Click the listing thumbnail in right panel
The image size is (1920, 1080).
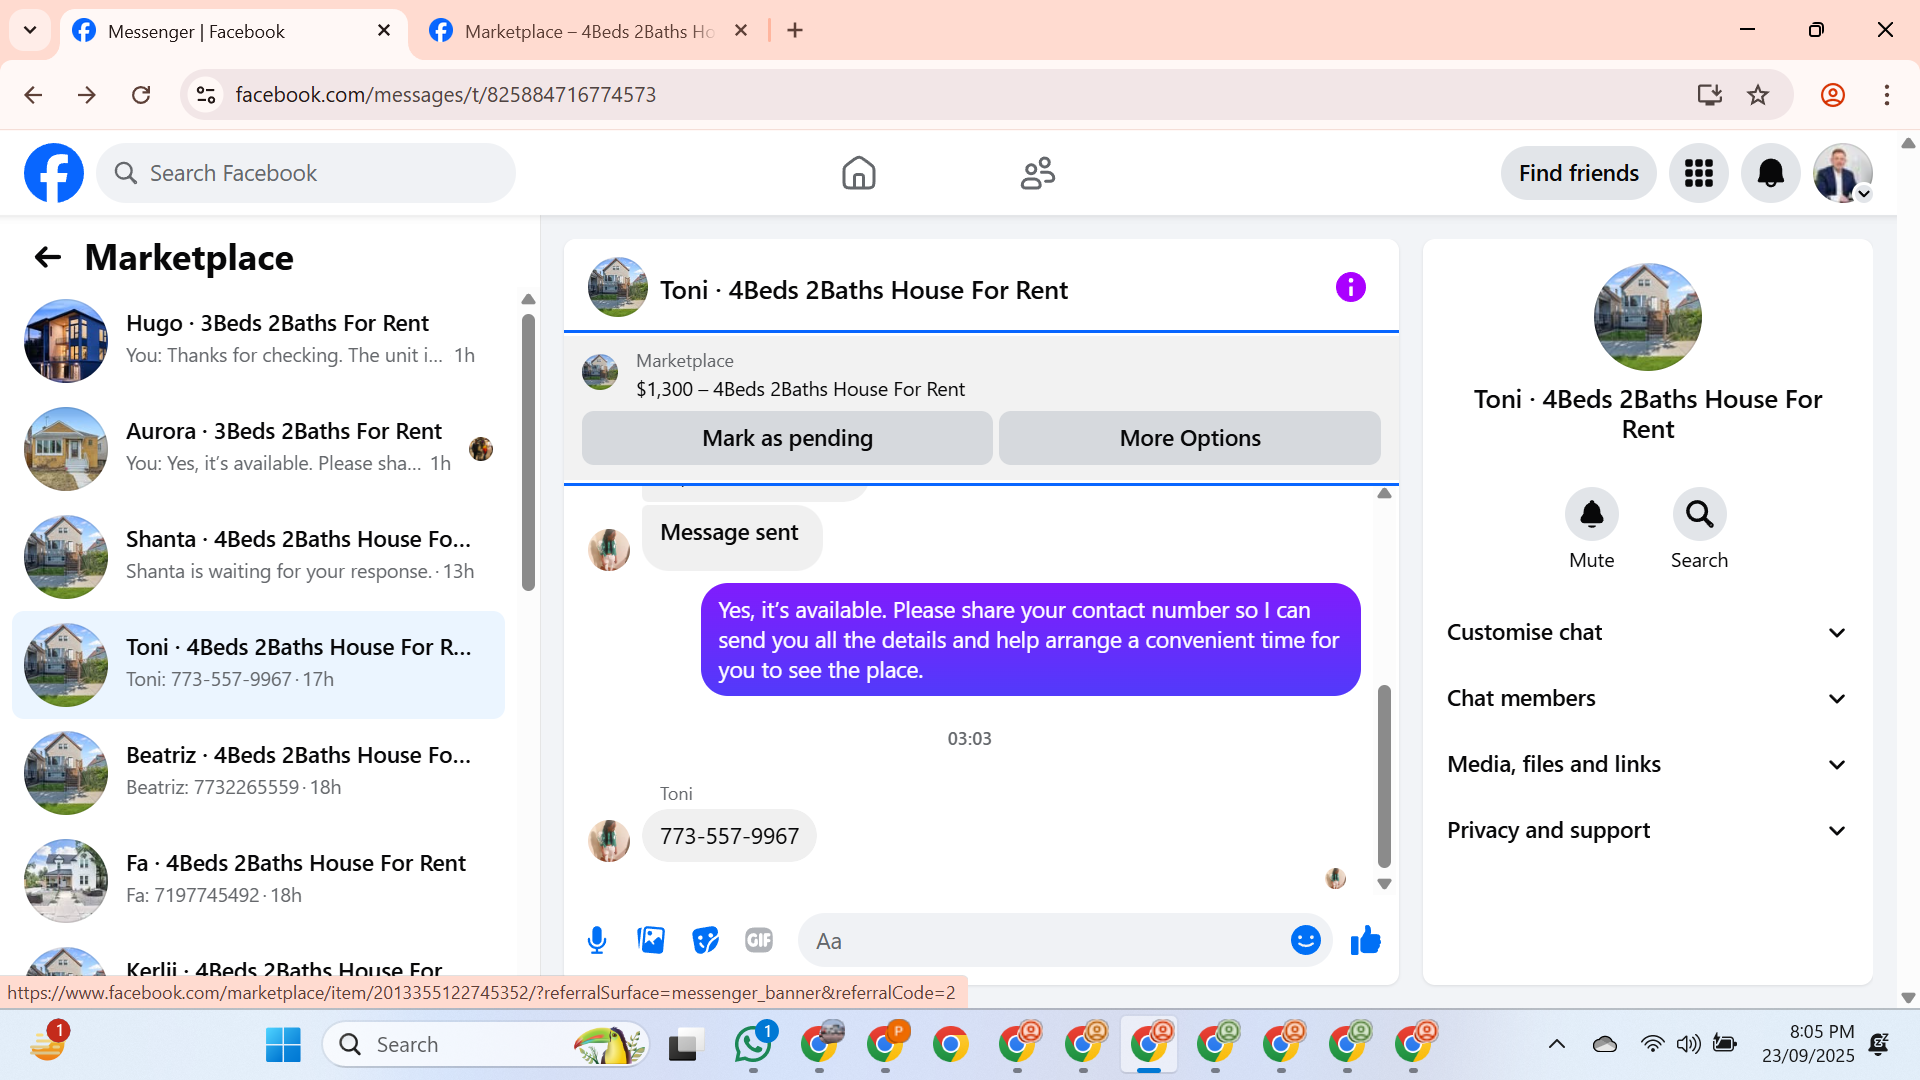(1647, 317)
